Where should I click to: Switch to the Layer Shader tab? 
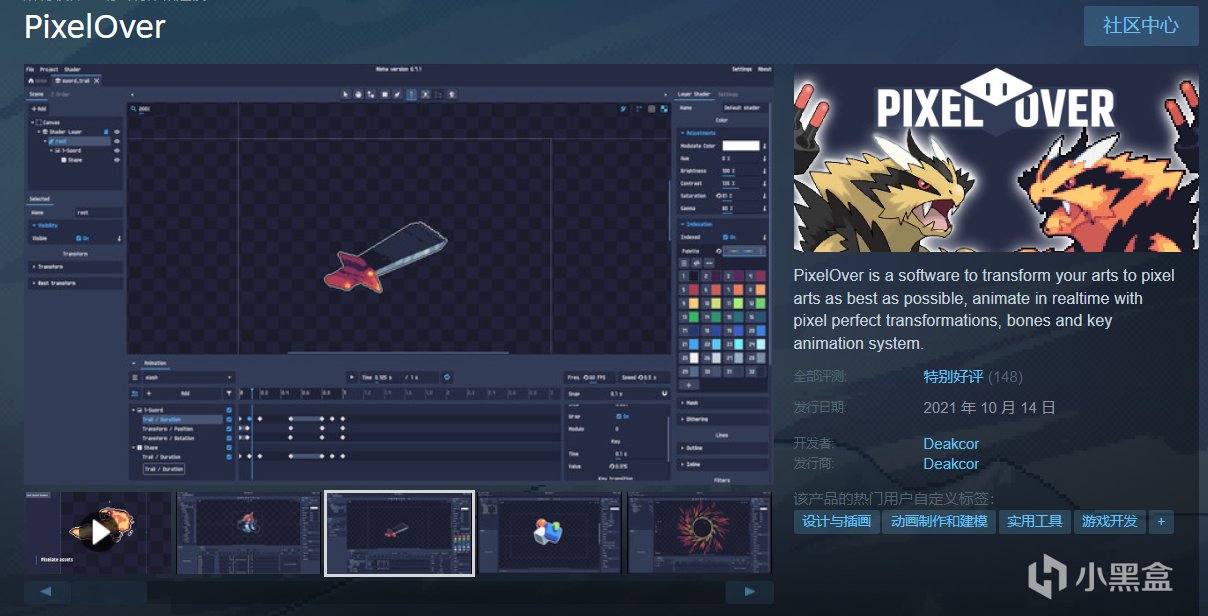click(x=694, y=94)
